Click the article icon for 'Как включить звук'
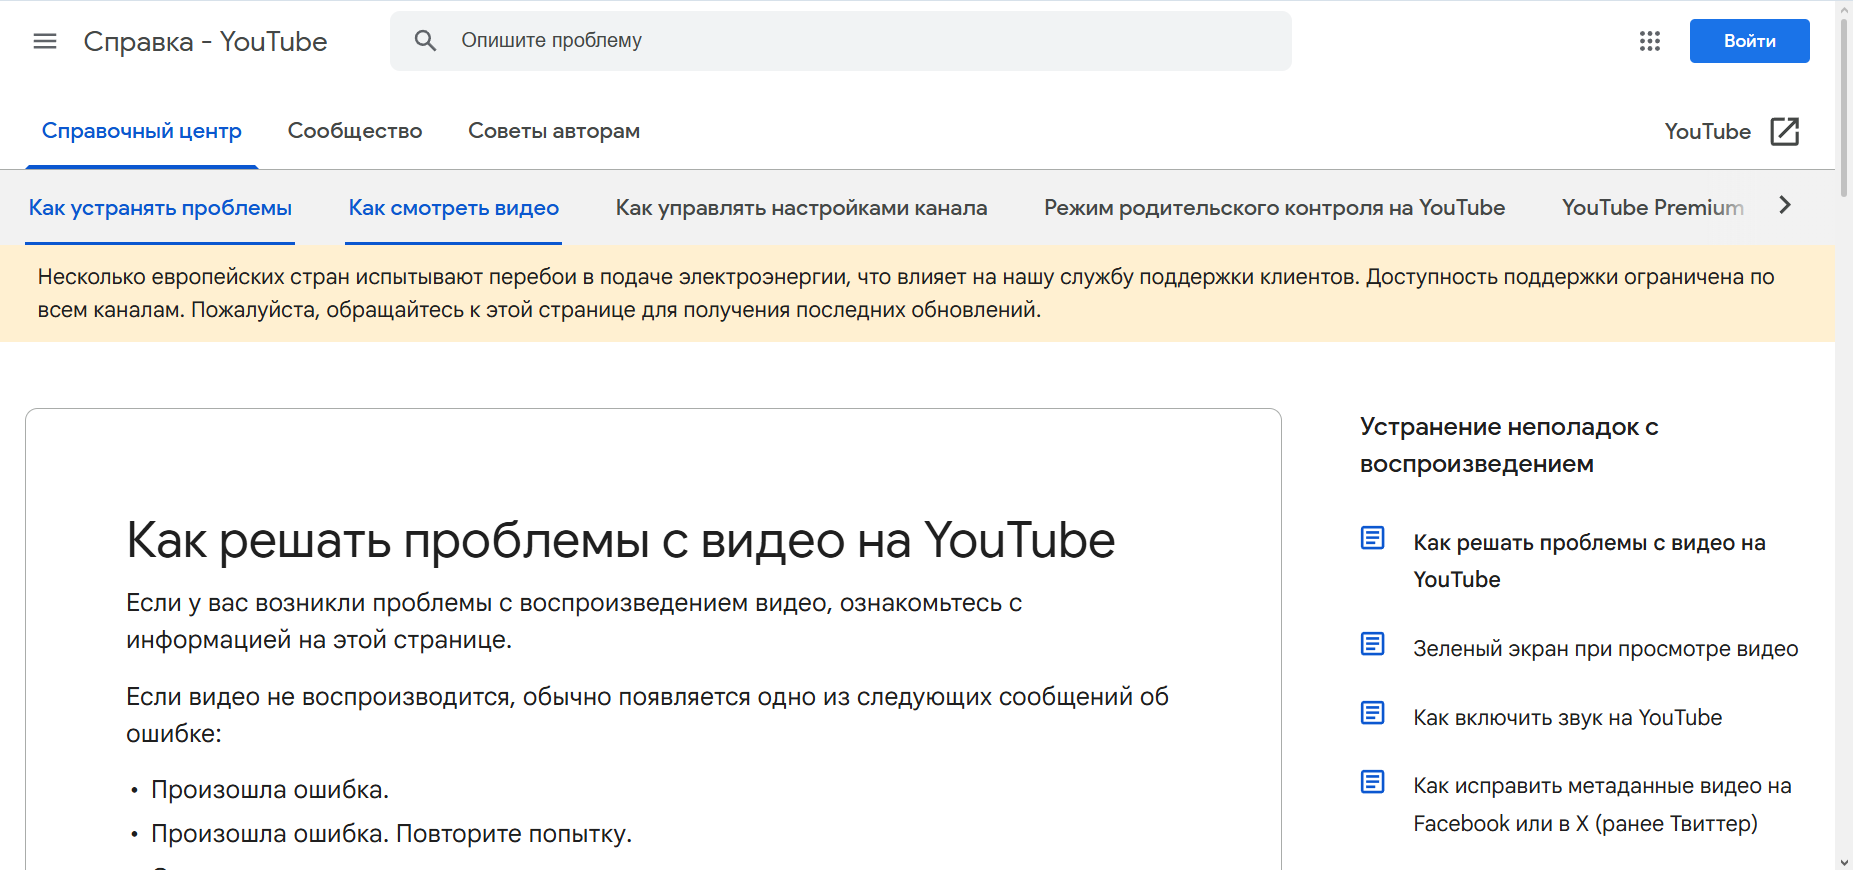1853x870 pixels. point(1373,713)
